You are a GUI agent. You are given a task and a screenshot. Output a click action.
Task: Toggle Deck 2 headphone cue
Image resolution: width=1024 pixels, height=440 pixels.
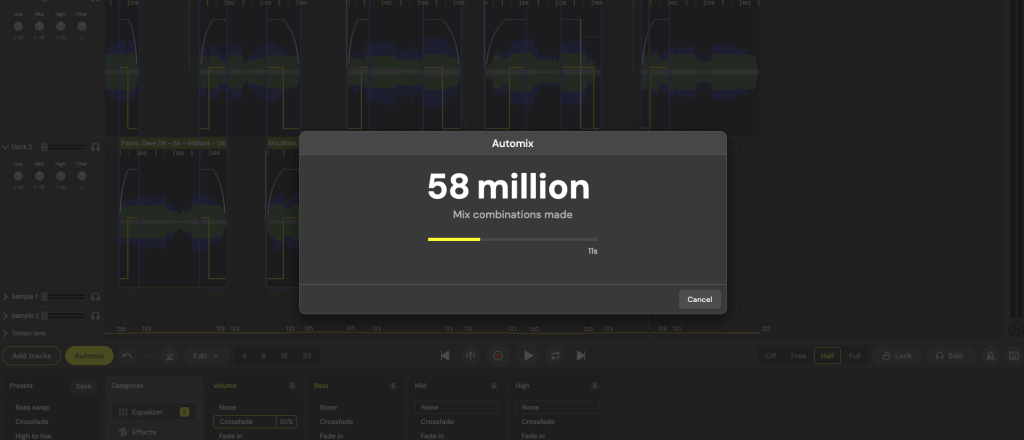[x=95, y=147]
